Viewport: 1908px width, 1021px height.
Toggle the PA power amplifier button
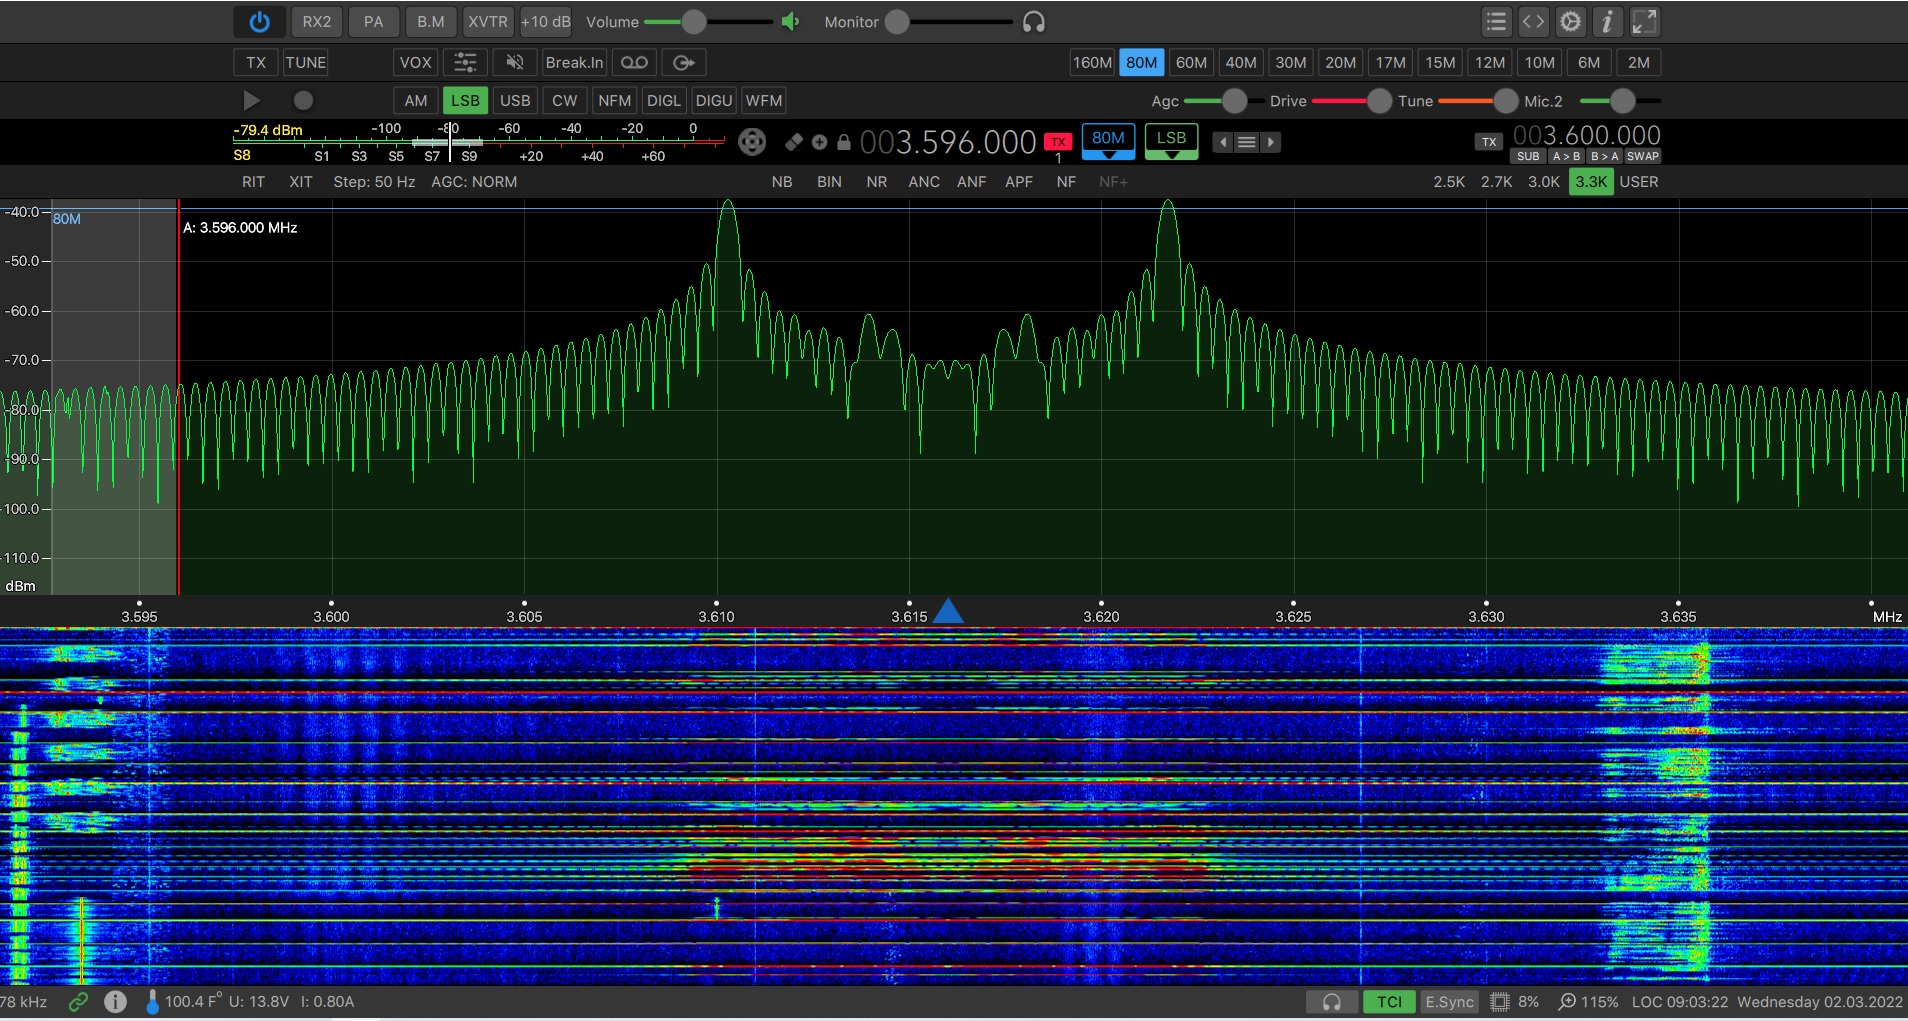(x=373, y=22)
